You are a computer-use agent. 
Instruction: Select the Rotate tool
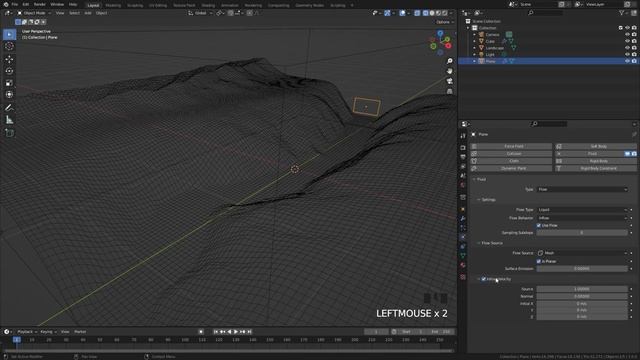(9, 71)
